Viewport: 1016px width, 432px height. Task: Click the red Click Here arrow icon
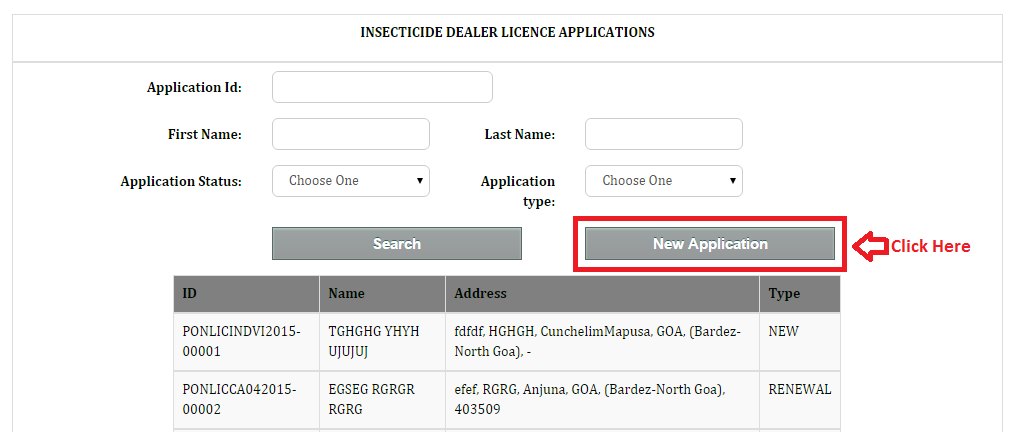coord(870,247)
